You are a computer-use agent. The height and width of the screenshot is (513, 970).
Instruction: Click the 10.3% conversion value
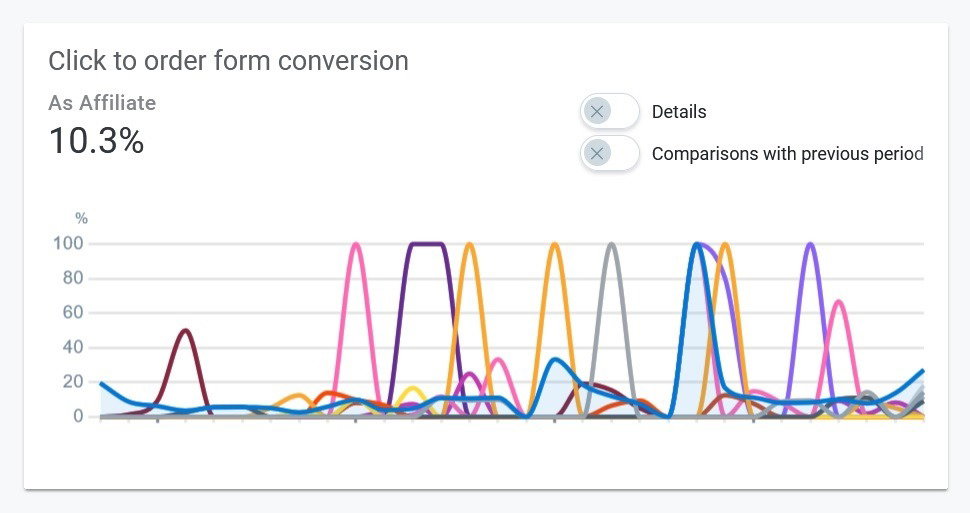(96, 140)
